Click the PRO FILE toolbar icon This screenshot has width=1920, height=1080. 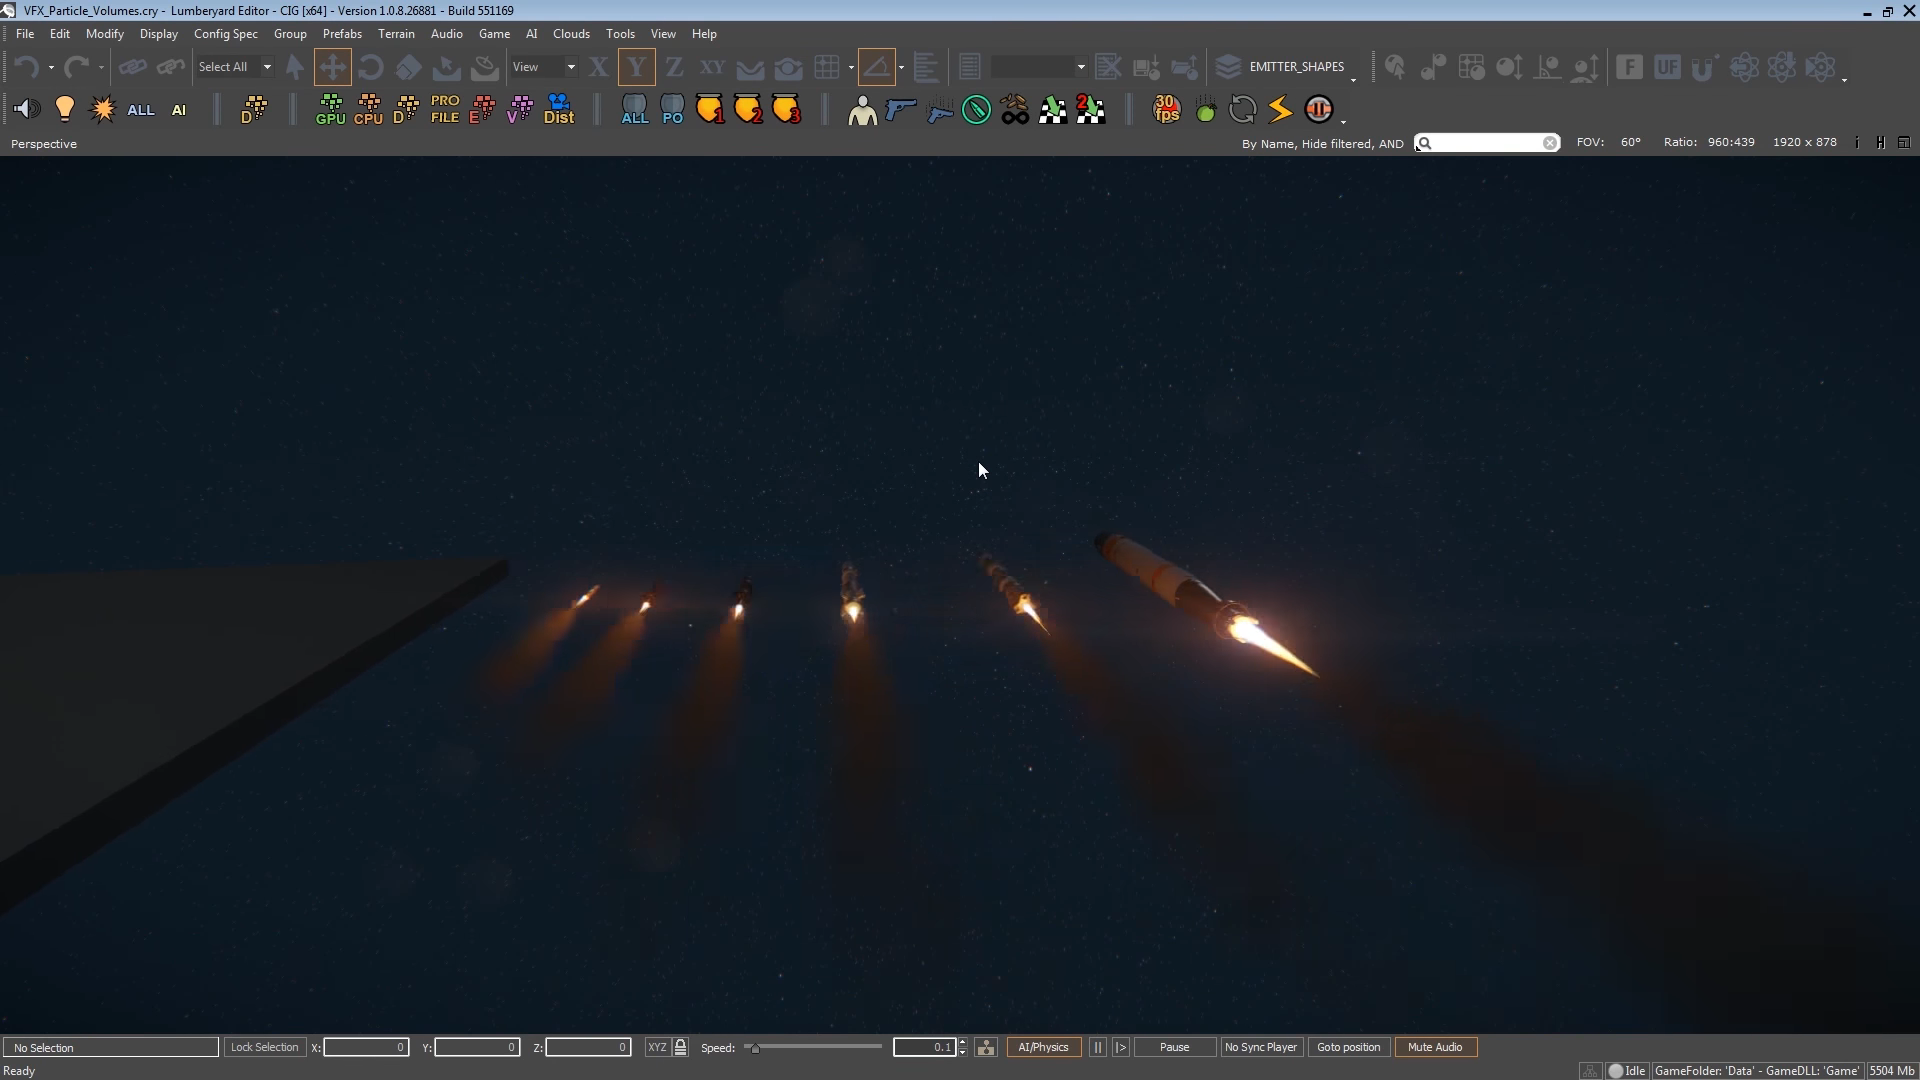click(445, 109)
